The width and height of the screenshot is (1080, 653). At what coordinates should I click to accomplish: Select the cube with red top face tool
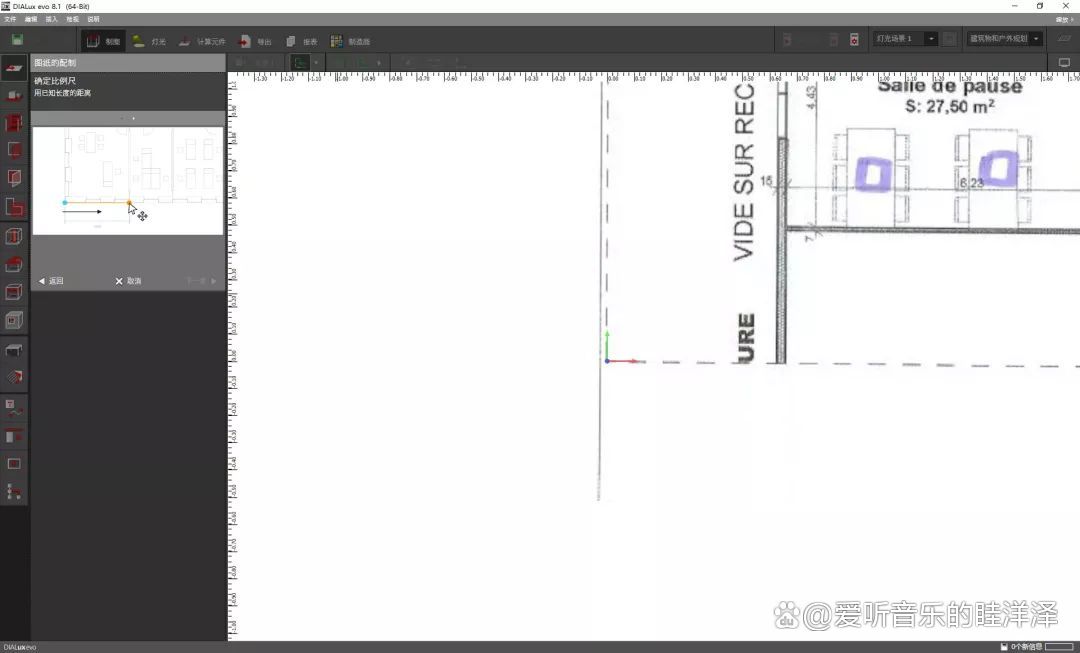(14, 292)
